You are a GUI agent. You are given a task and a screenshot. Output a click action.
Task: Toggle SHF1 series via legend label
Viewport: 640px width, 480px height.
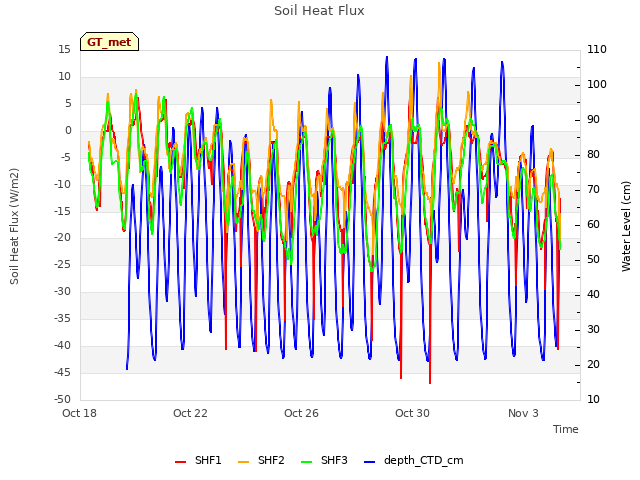tap(208, 460)
